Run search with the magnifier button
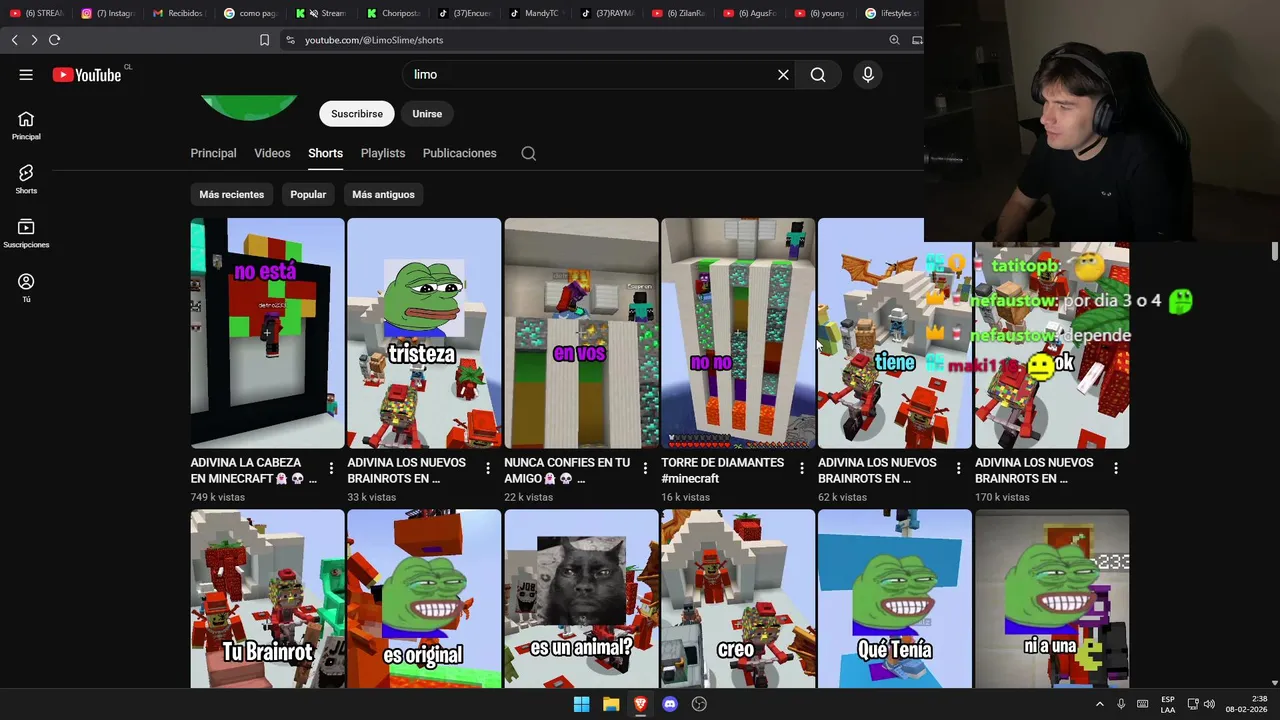The image size is (1280, 720). (x=818, y=75)
